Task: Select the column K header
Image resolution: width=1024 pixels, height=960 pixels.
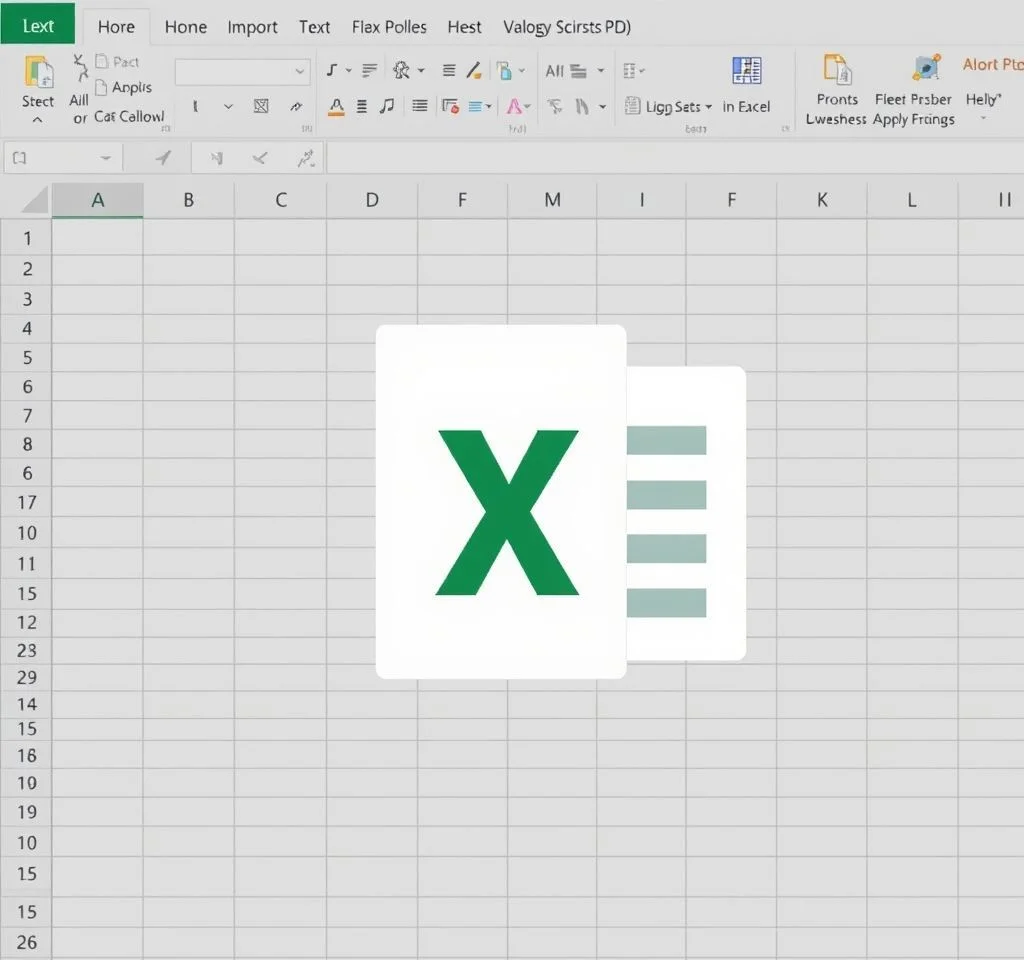Action: (822, 200)
